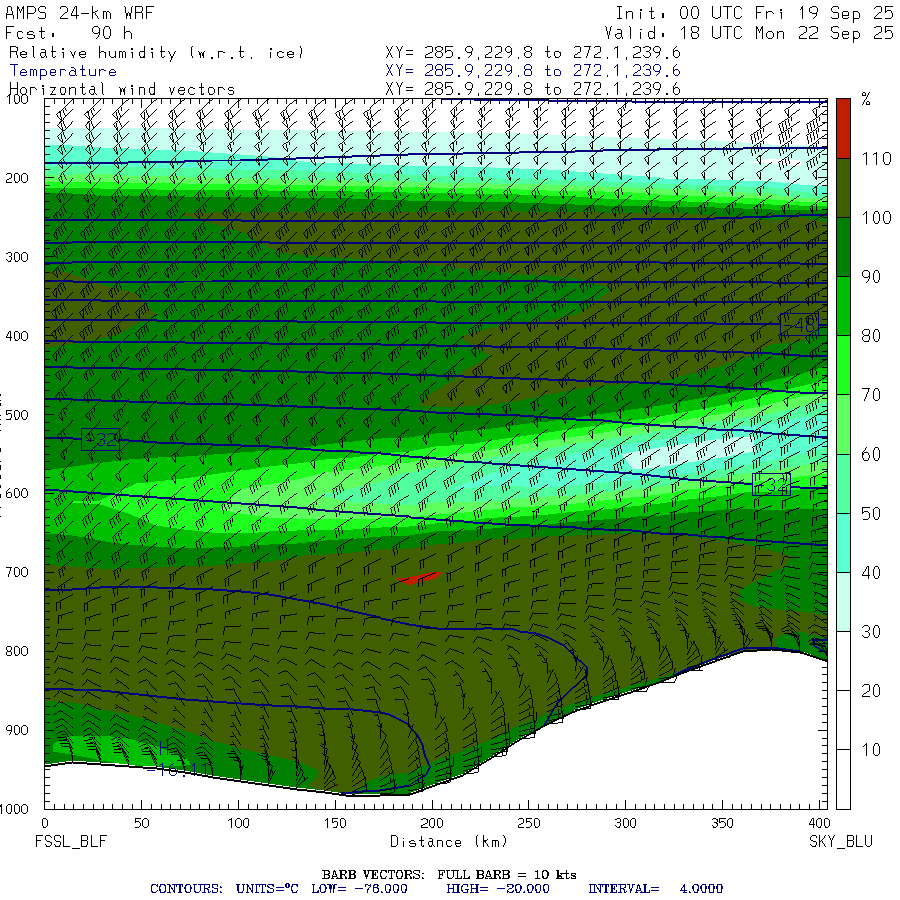Click the 'INTERVAL= 4.0000' value
The width and height of the screenshot is (900, 900).
point(655,889)
